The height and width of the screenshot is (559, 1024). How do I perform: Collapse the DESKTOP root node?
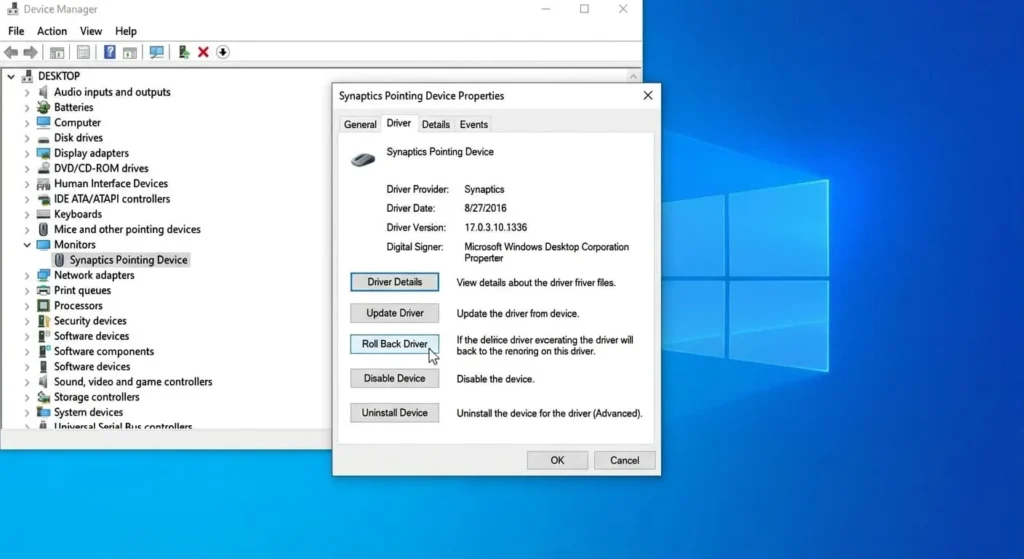click(11, 76)
